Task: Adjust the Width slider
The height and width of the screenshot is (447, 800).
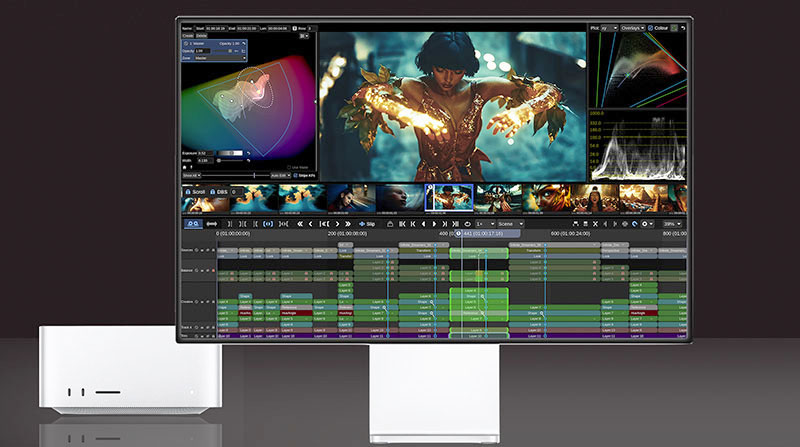Action: 230,161
